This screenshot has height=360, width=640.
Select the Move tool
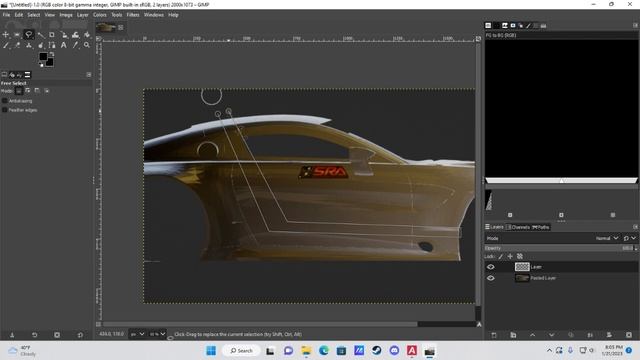6,35
